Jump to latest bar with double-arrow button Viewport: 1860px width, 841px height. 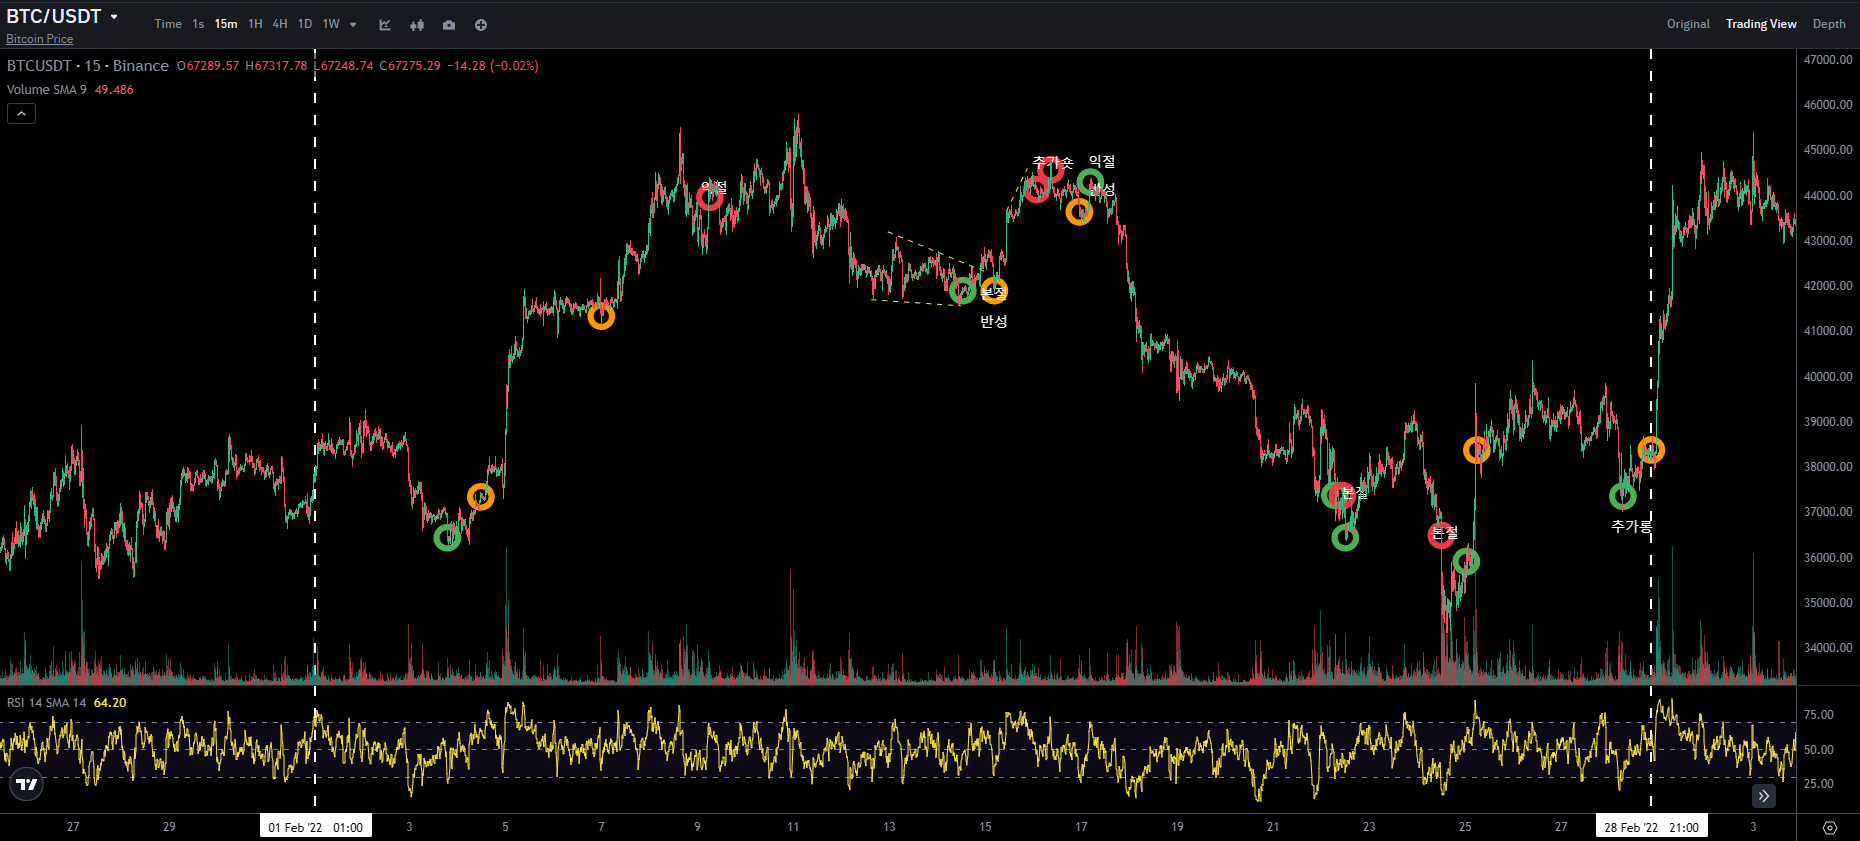(x=1764, y=796)
